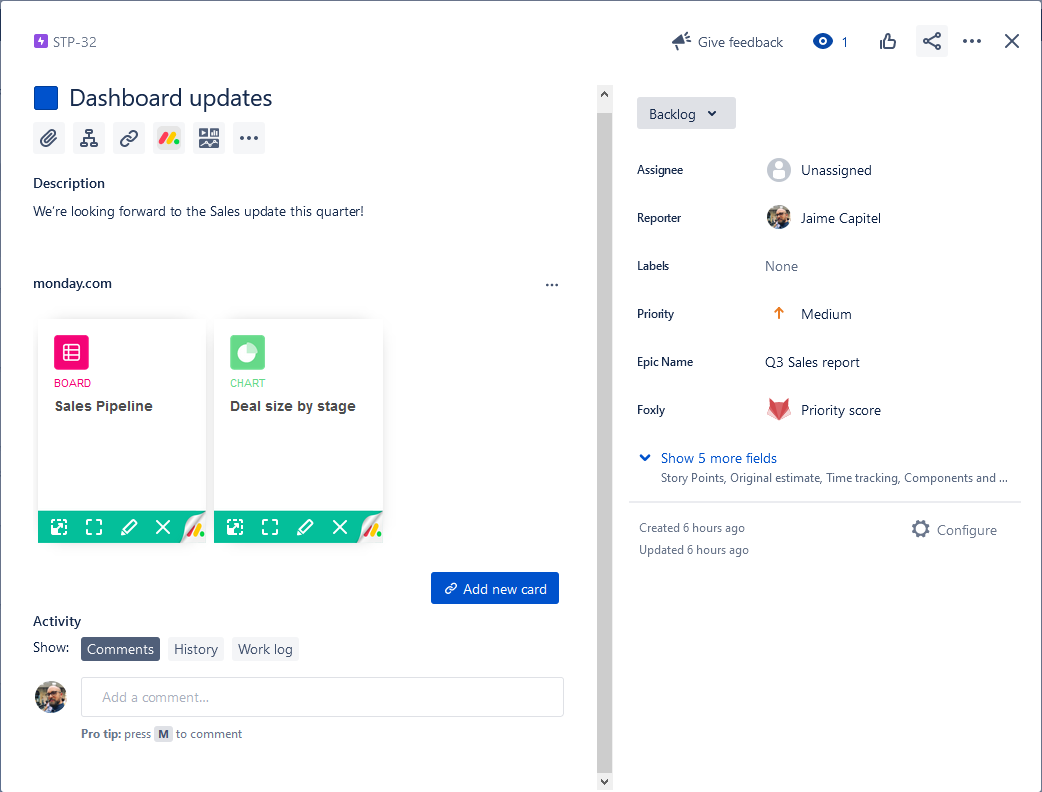The height and width of the screenshot is (792, 1042).
Task: Expand Show 5 more fields
Action: (718, 458)
